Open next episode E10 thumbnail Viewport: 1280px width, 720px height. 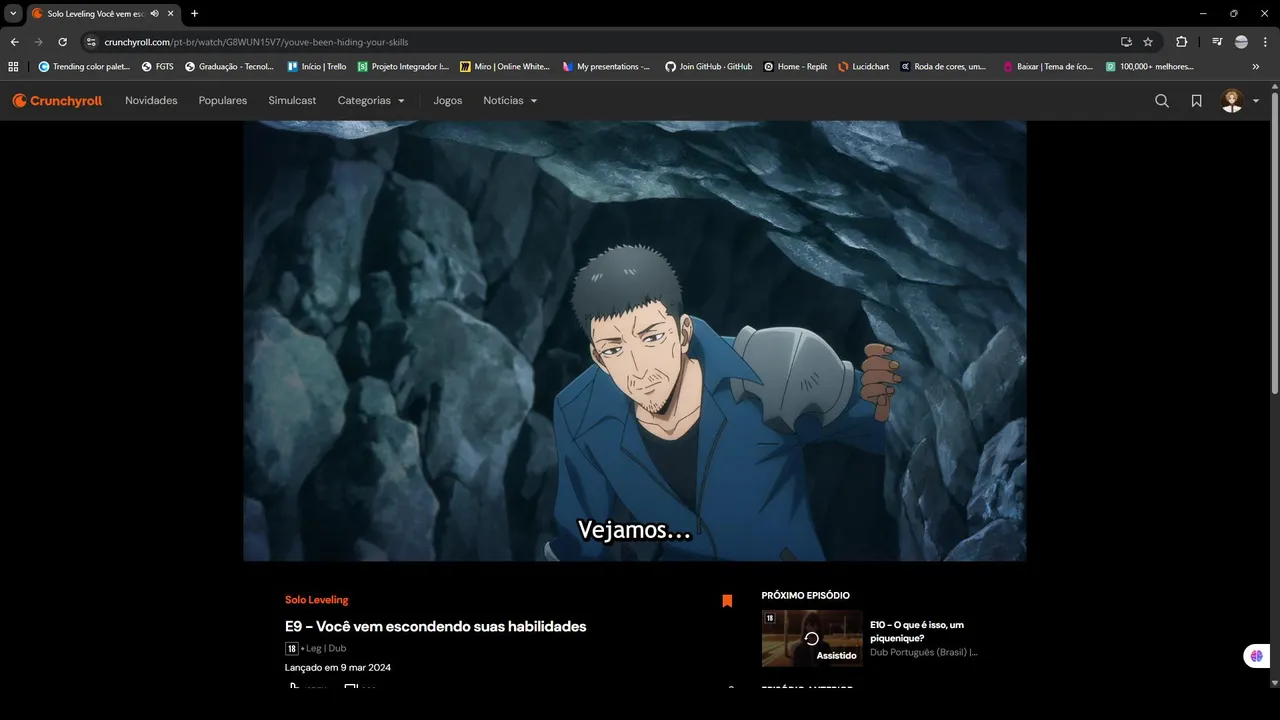pyautogui.click(x=812, y=638)
